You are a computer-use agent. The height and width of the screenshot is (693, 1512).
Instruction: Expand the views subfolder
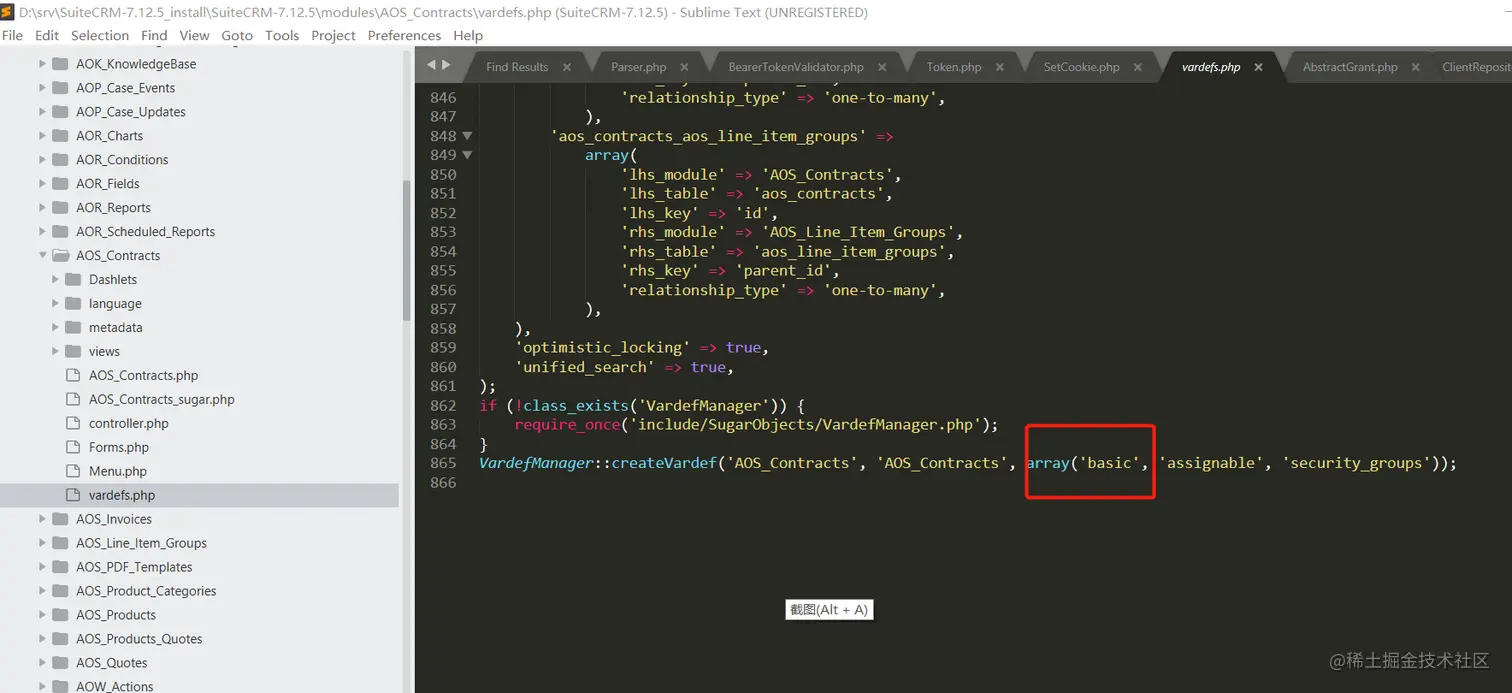pyautogui.click(x=56, y=352)
